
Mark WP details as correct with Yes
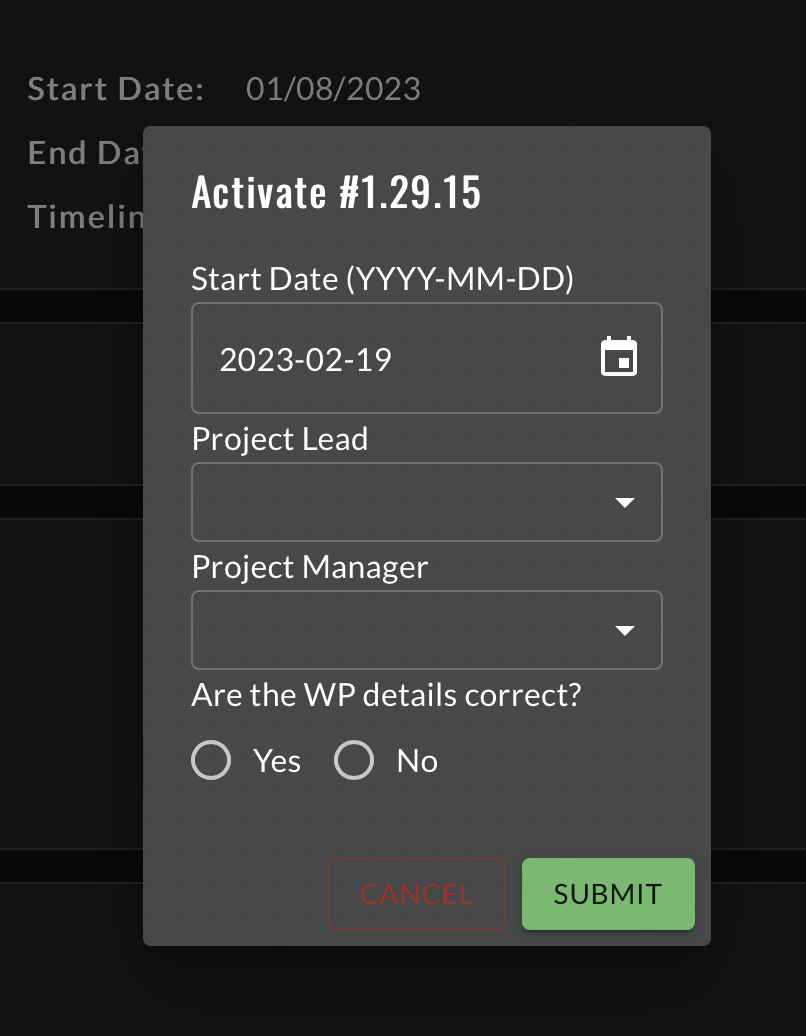(x=211, y=760)
